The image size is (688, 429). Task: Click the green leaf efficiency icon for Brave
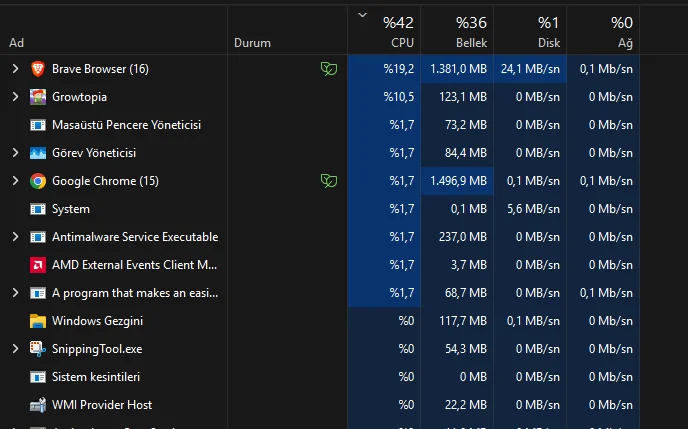[328, 69]
